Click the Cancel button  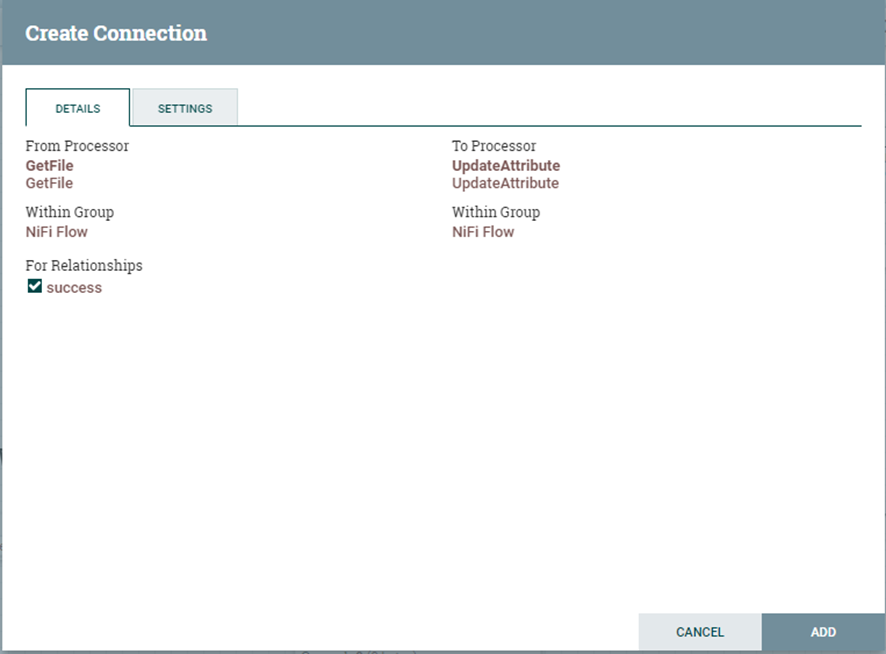click(x=700, y=631)
